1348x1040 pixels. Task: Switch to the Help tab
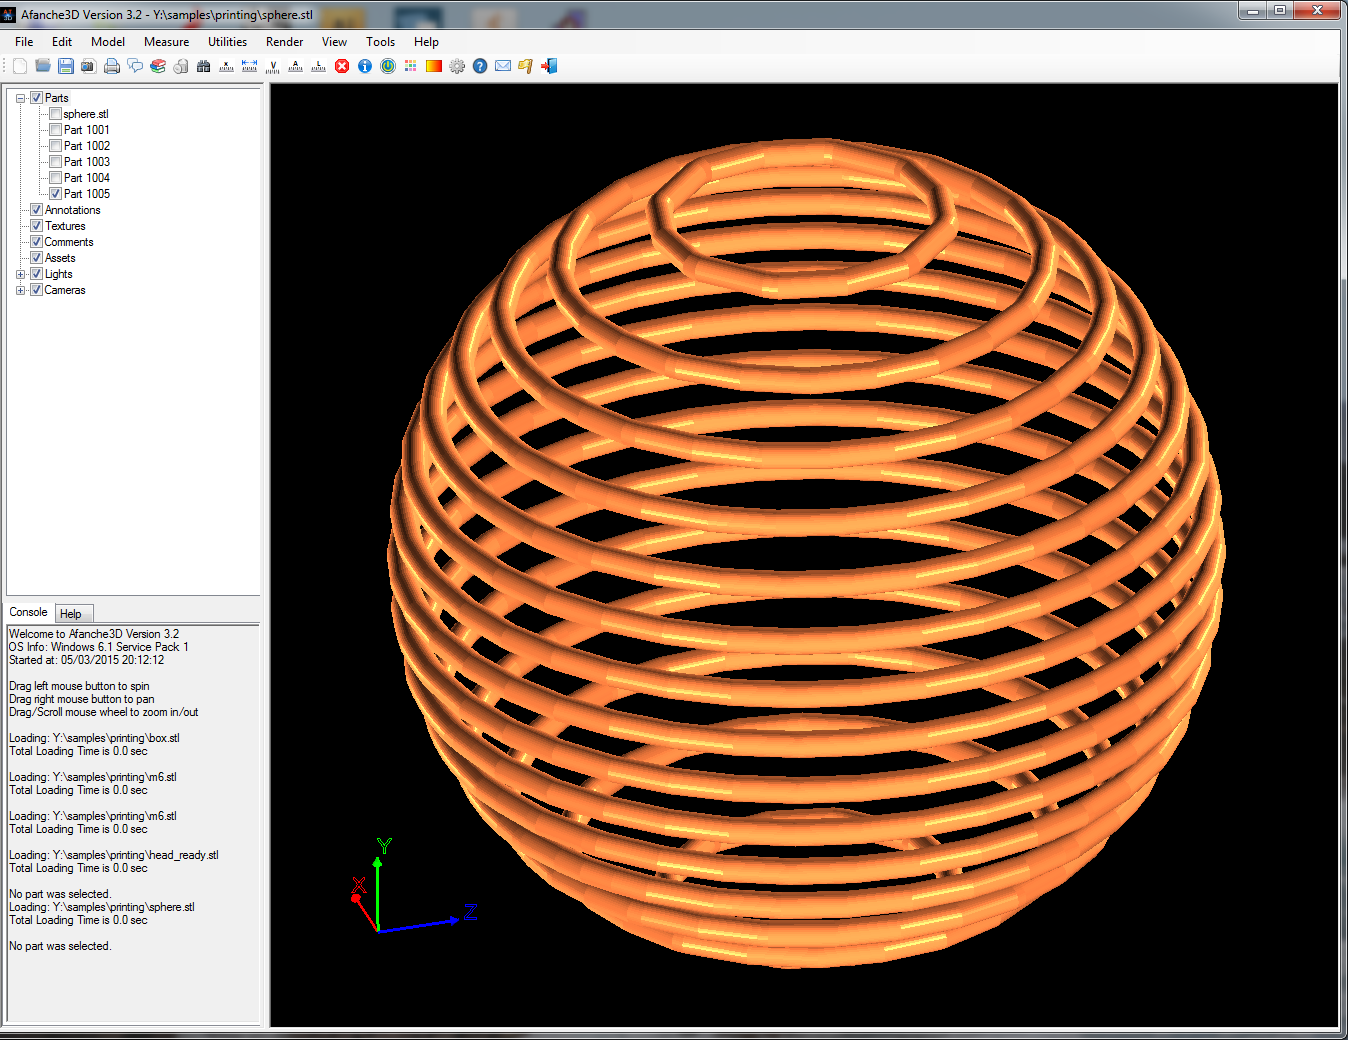pyautogui.click(x=71, y=614)
